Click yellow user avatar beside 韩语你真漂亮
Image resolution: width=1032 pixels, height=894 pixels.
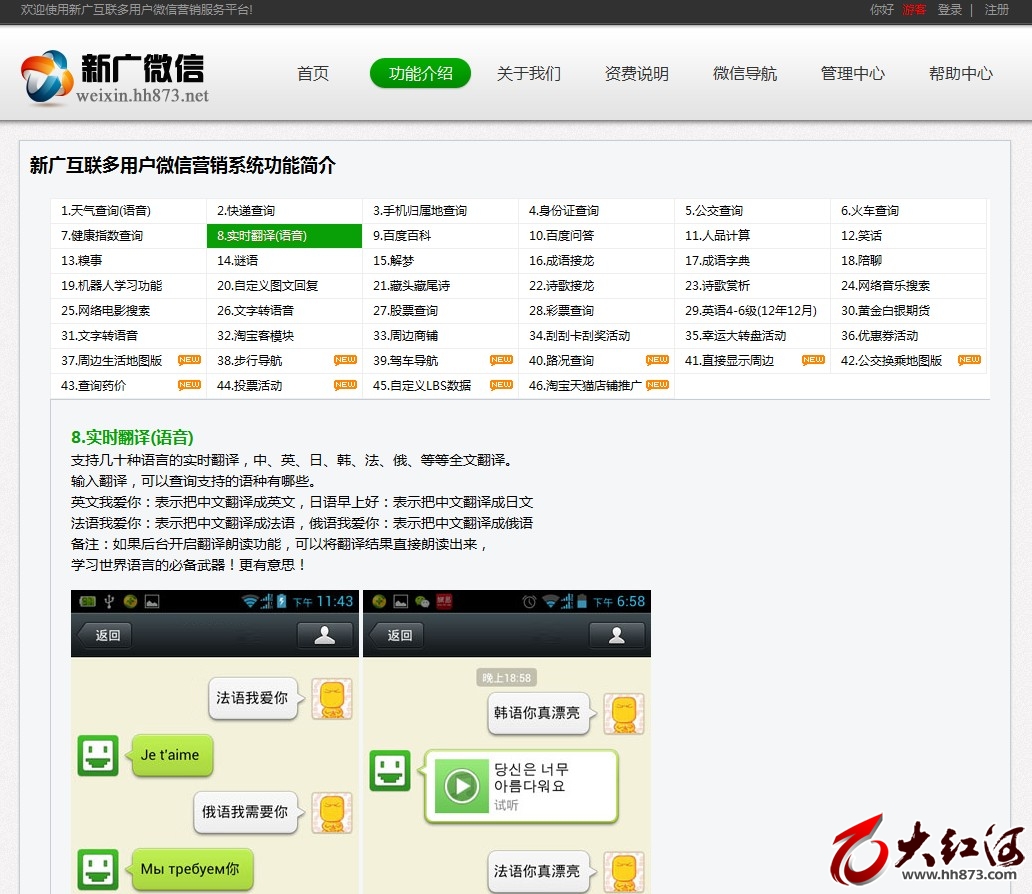click(x=624, y=714)
